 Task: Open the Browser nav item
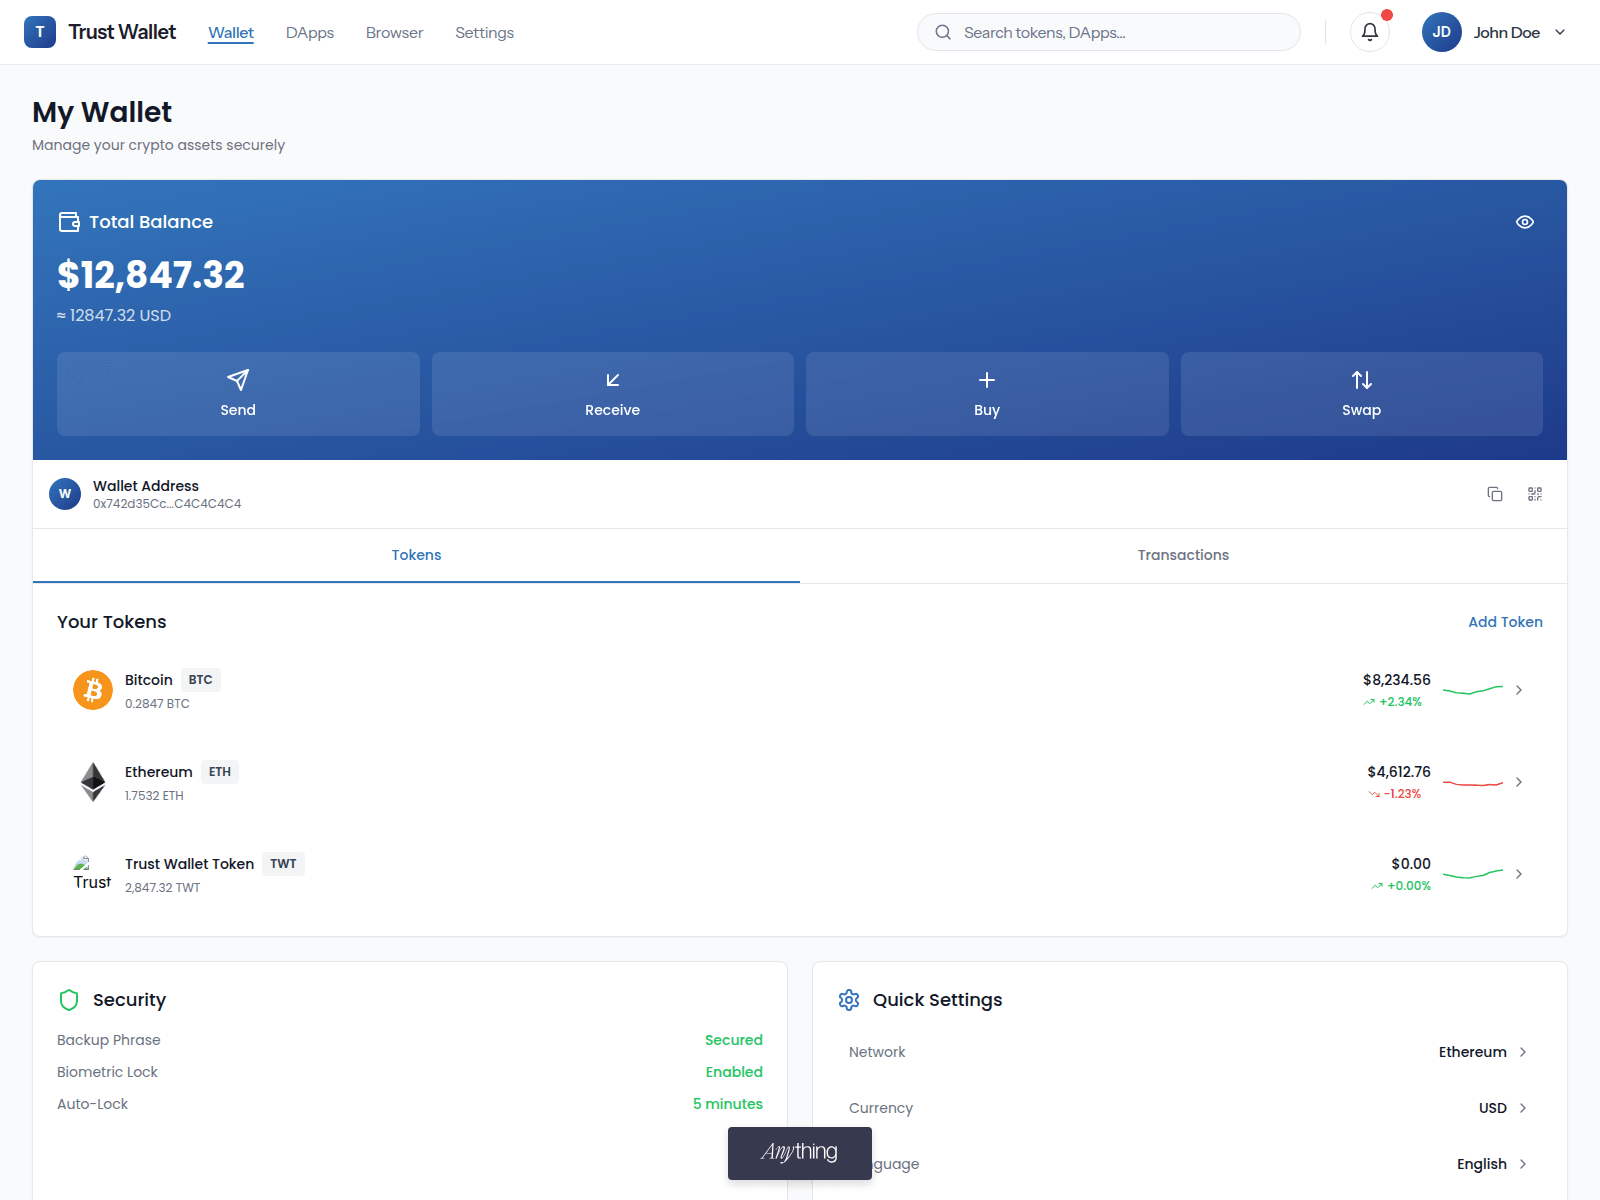tap(394, 33)
